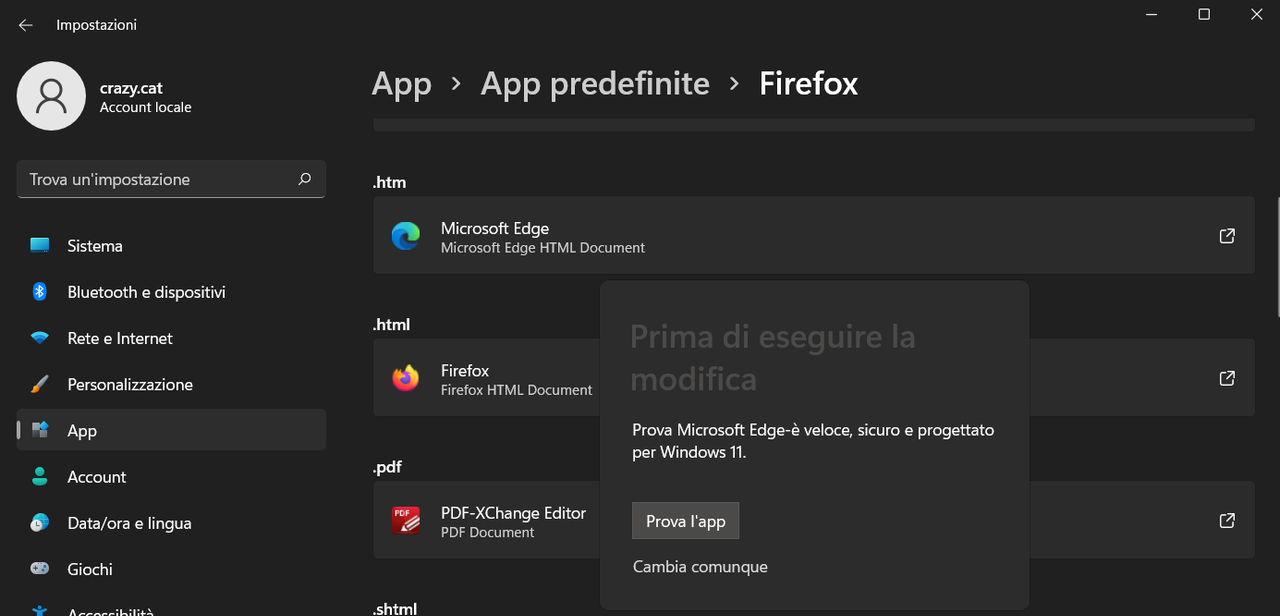Open external link icon on the .pdf row
Viewport: 1280px width, 616px height.
(x=1227, y=520)
